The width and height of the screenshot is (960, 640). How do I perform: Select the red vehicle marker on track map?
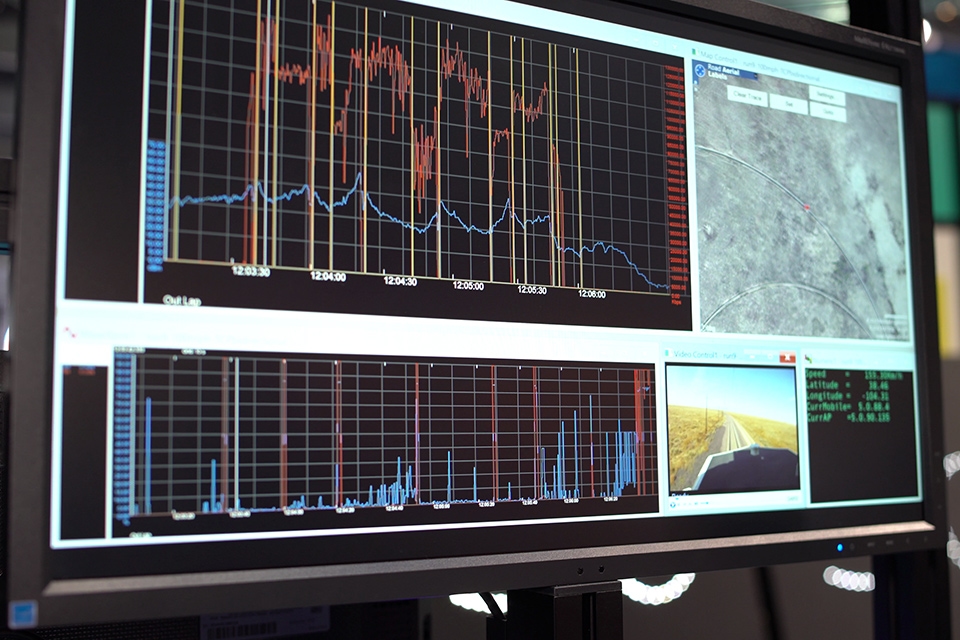tap(808, 208)
